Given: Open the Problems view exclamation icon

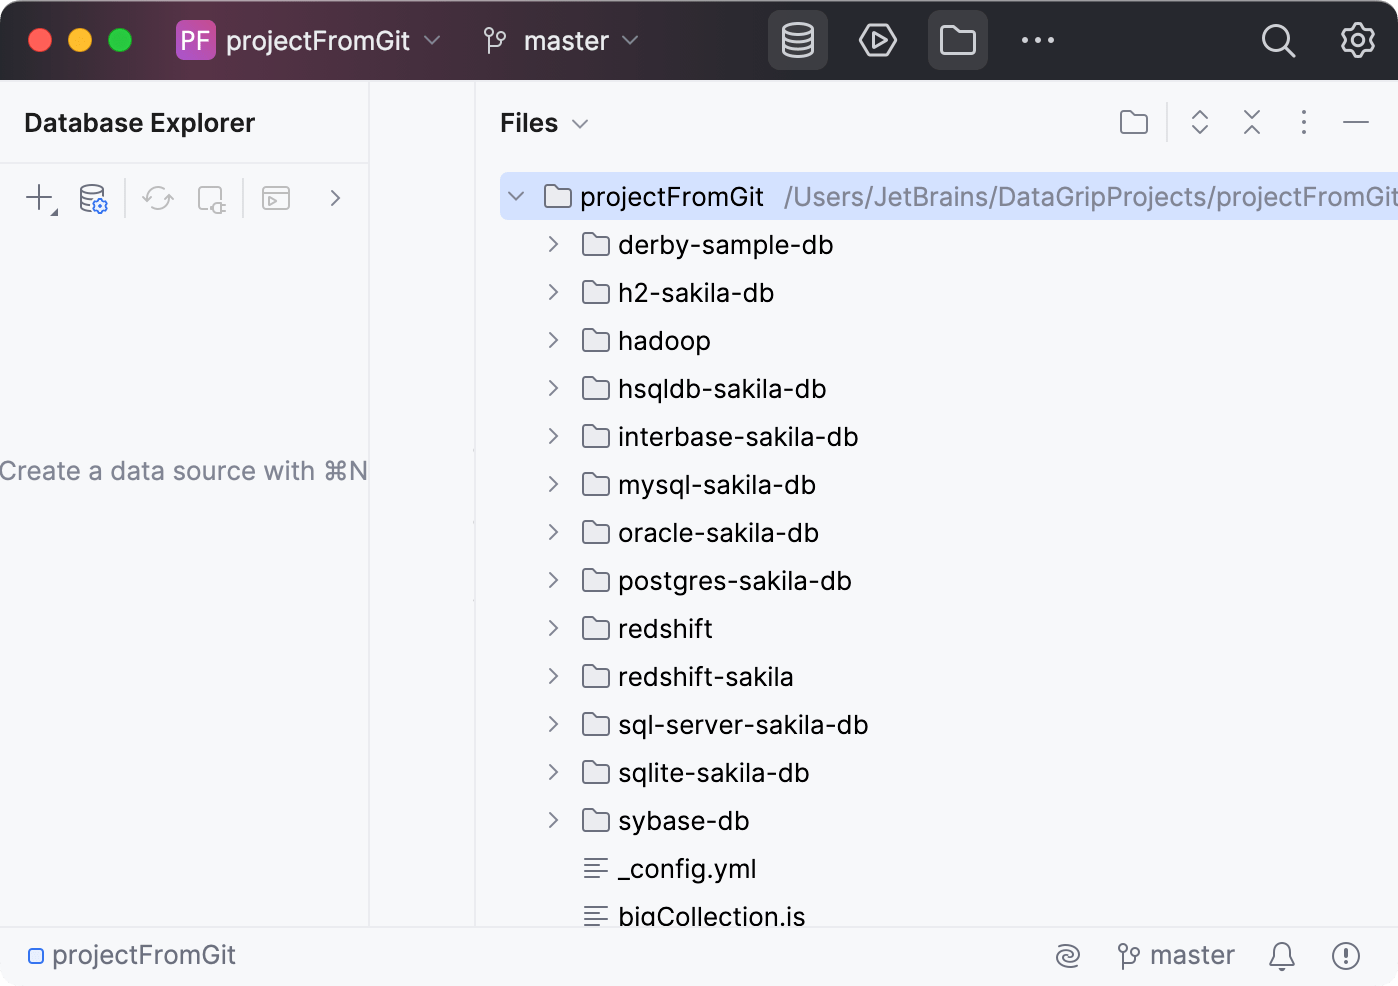Looking at the screenshot, I should (x=1345, y=955).
